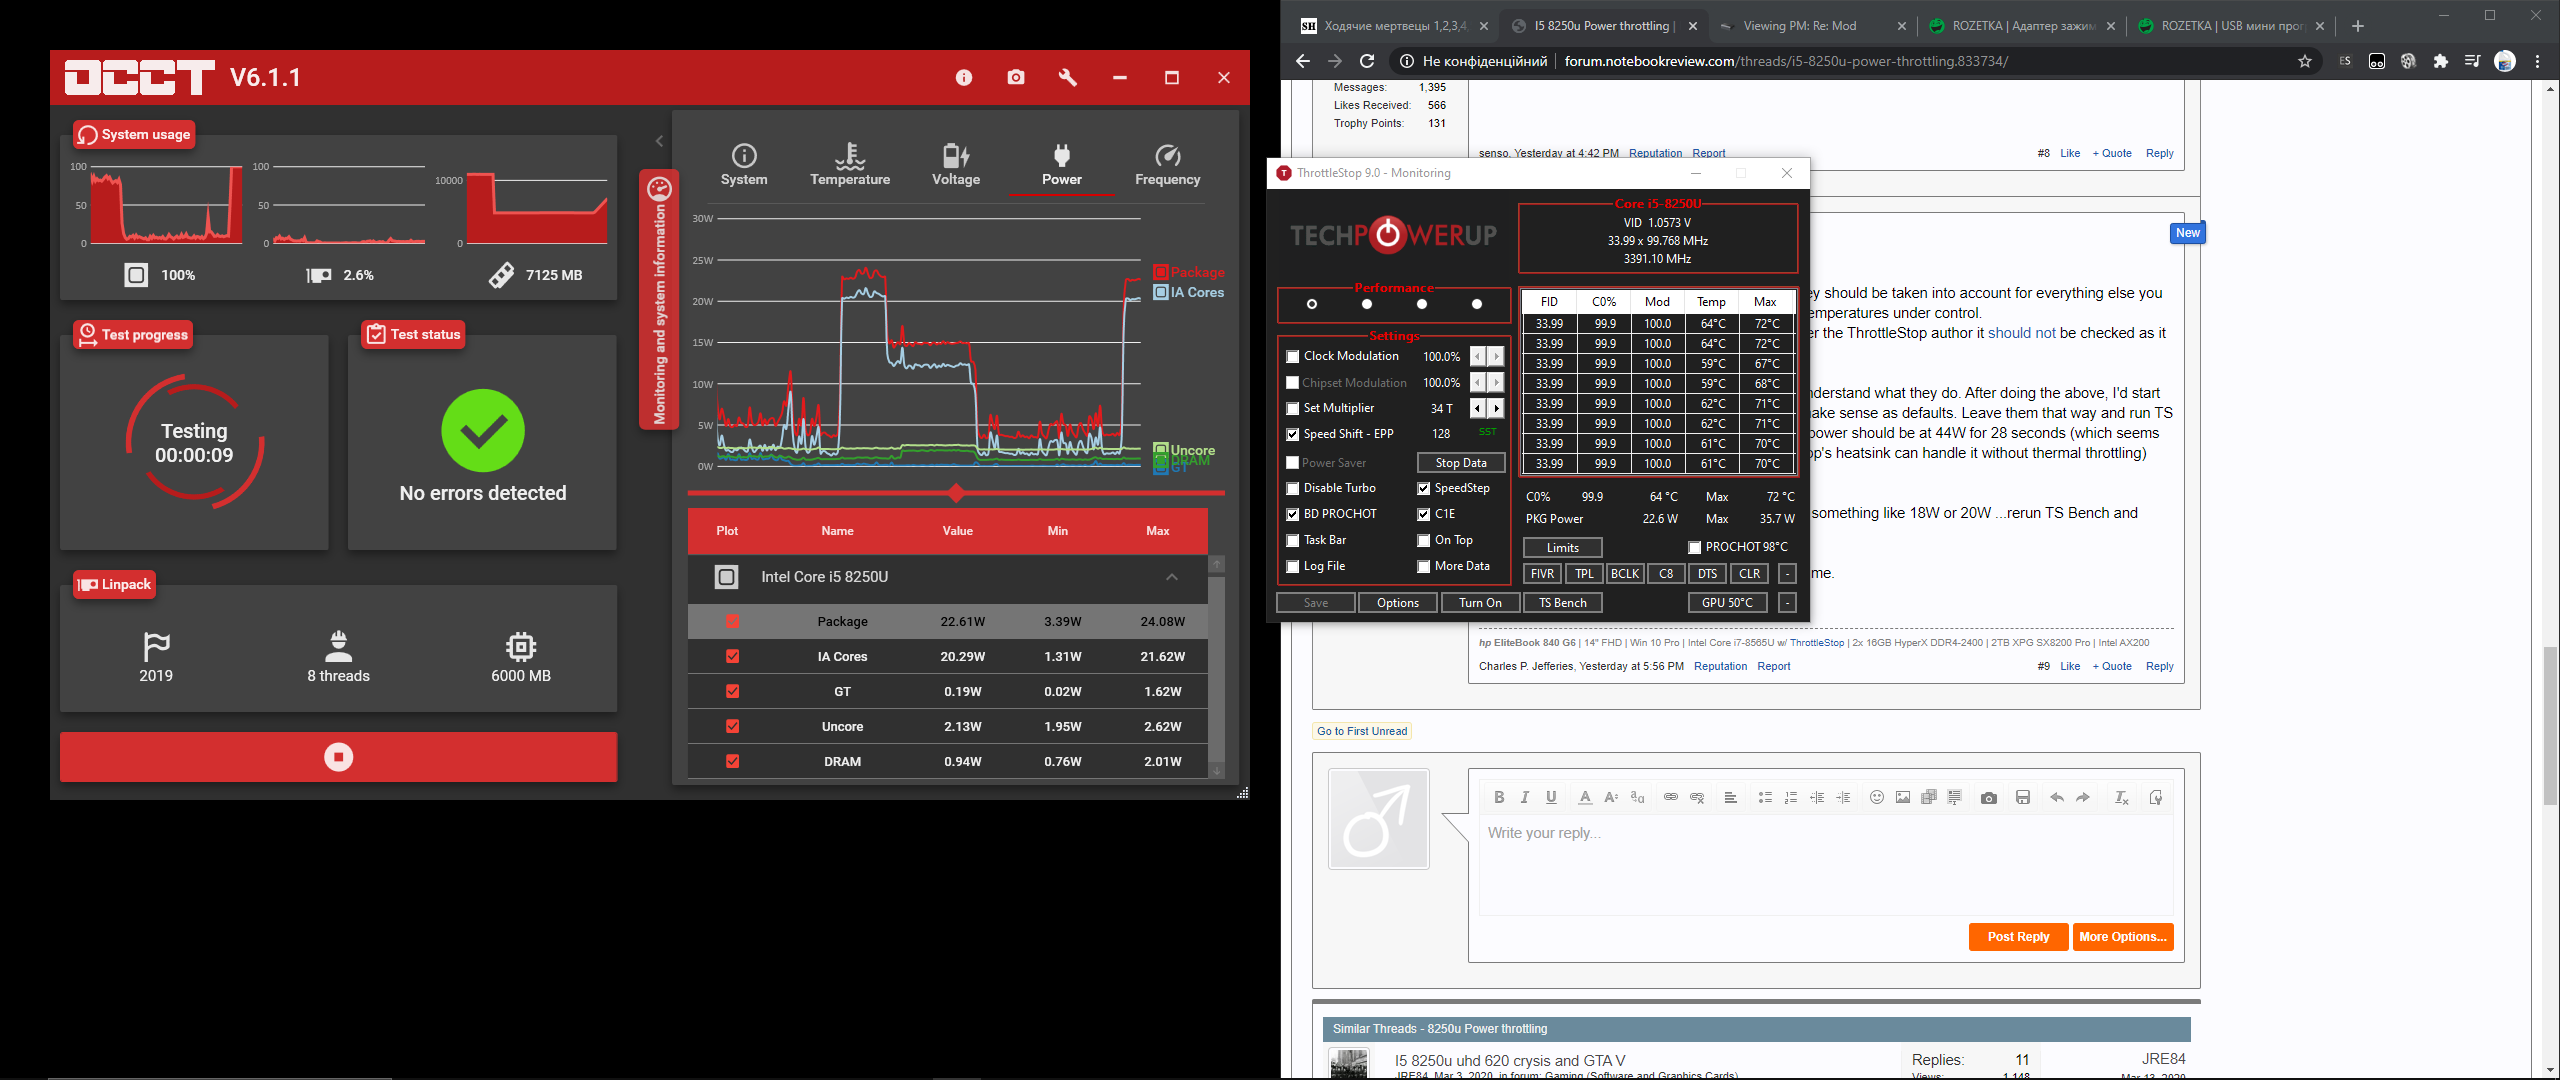
Task: Bookmark page with star icon
Action: [x=2305, y=61]
